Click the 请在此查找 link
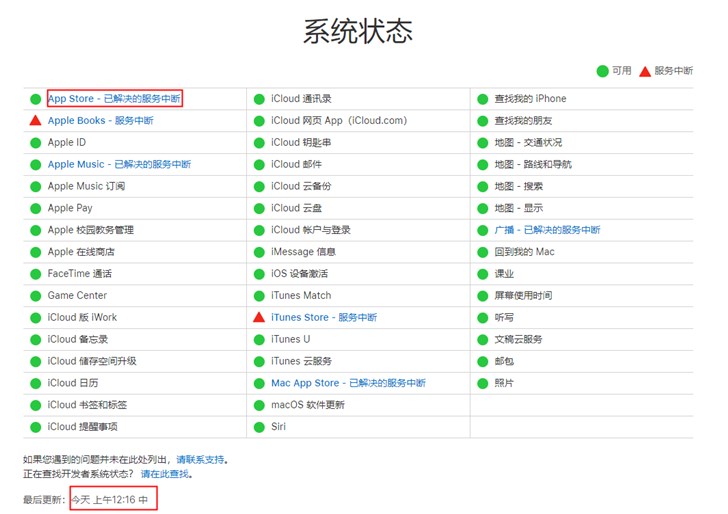Viewport: 728px width, 514px height. 165,474
